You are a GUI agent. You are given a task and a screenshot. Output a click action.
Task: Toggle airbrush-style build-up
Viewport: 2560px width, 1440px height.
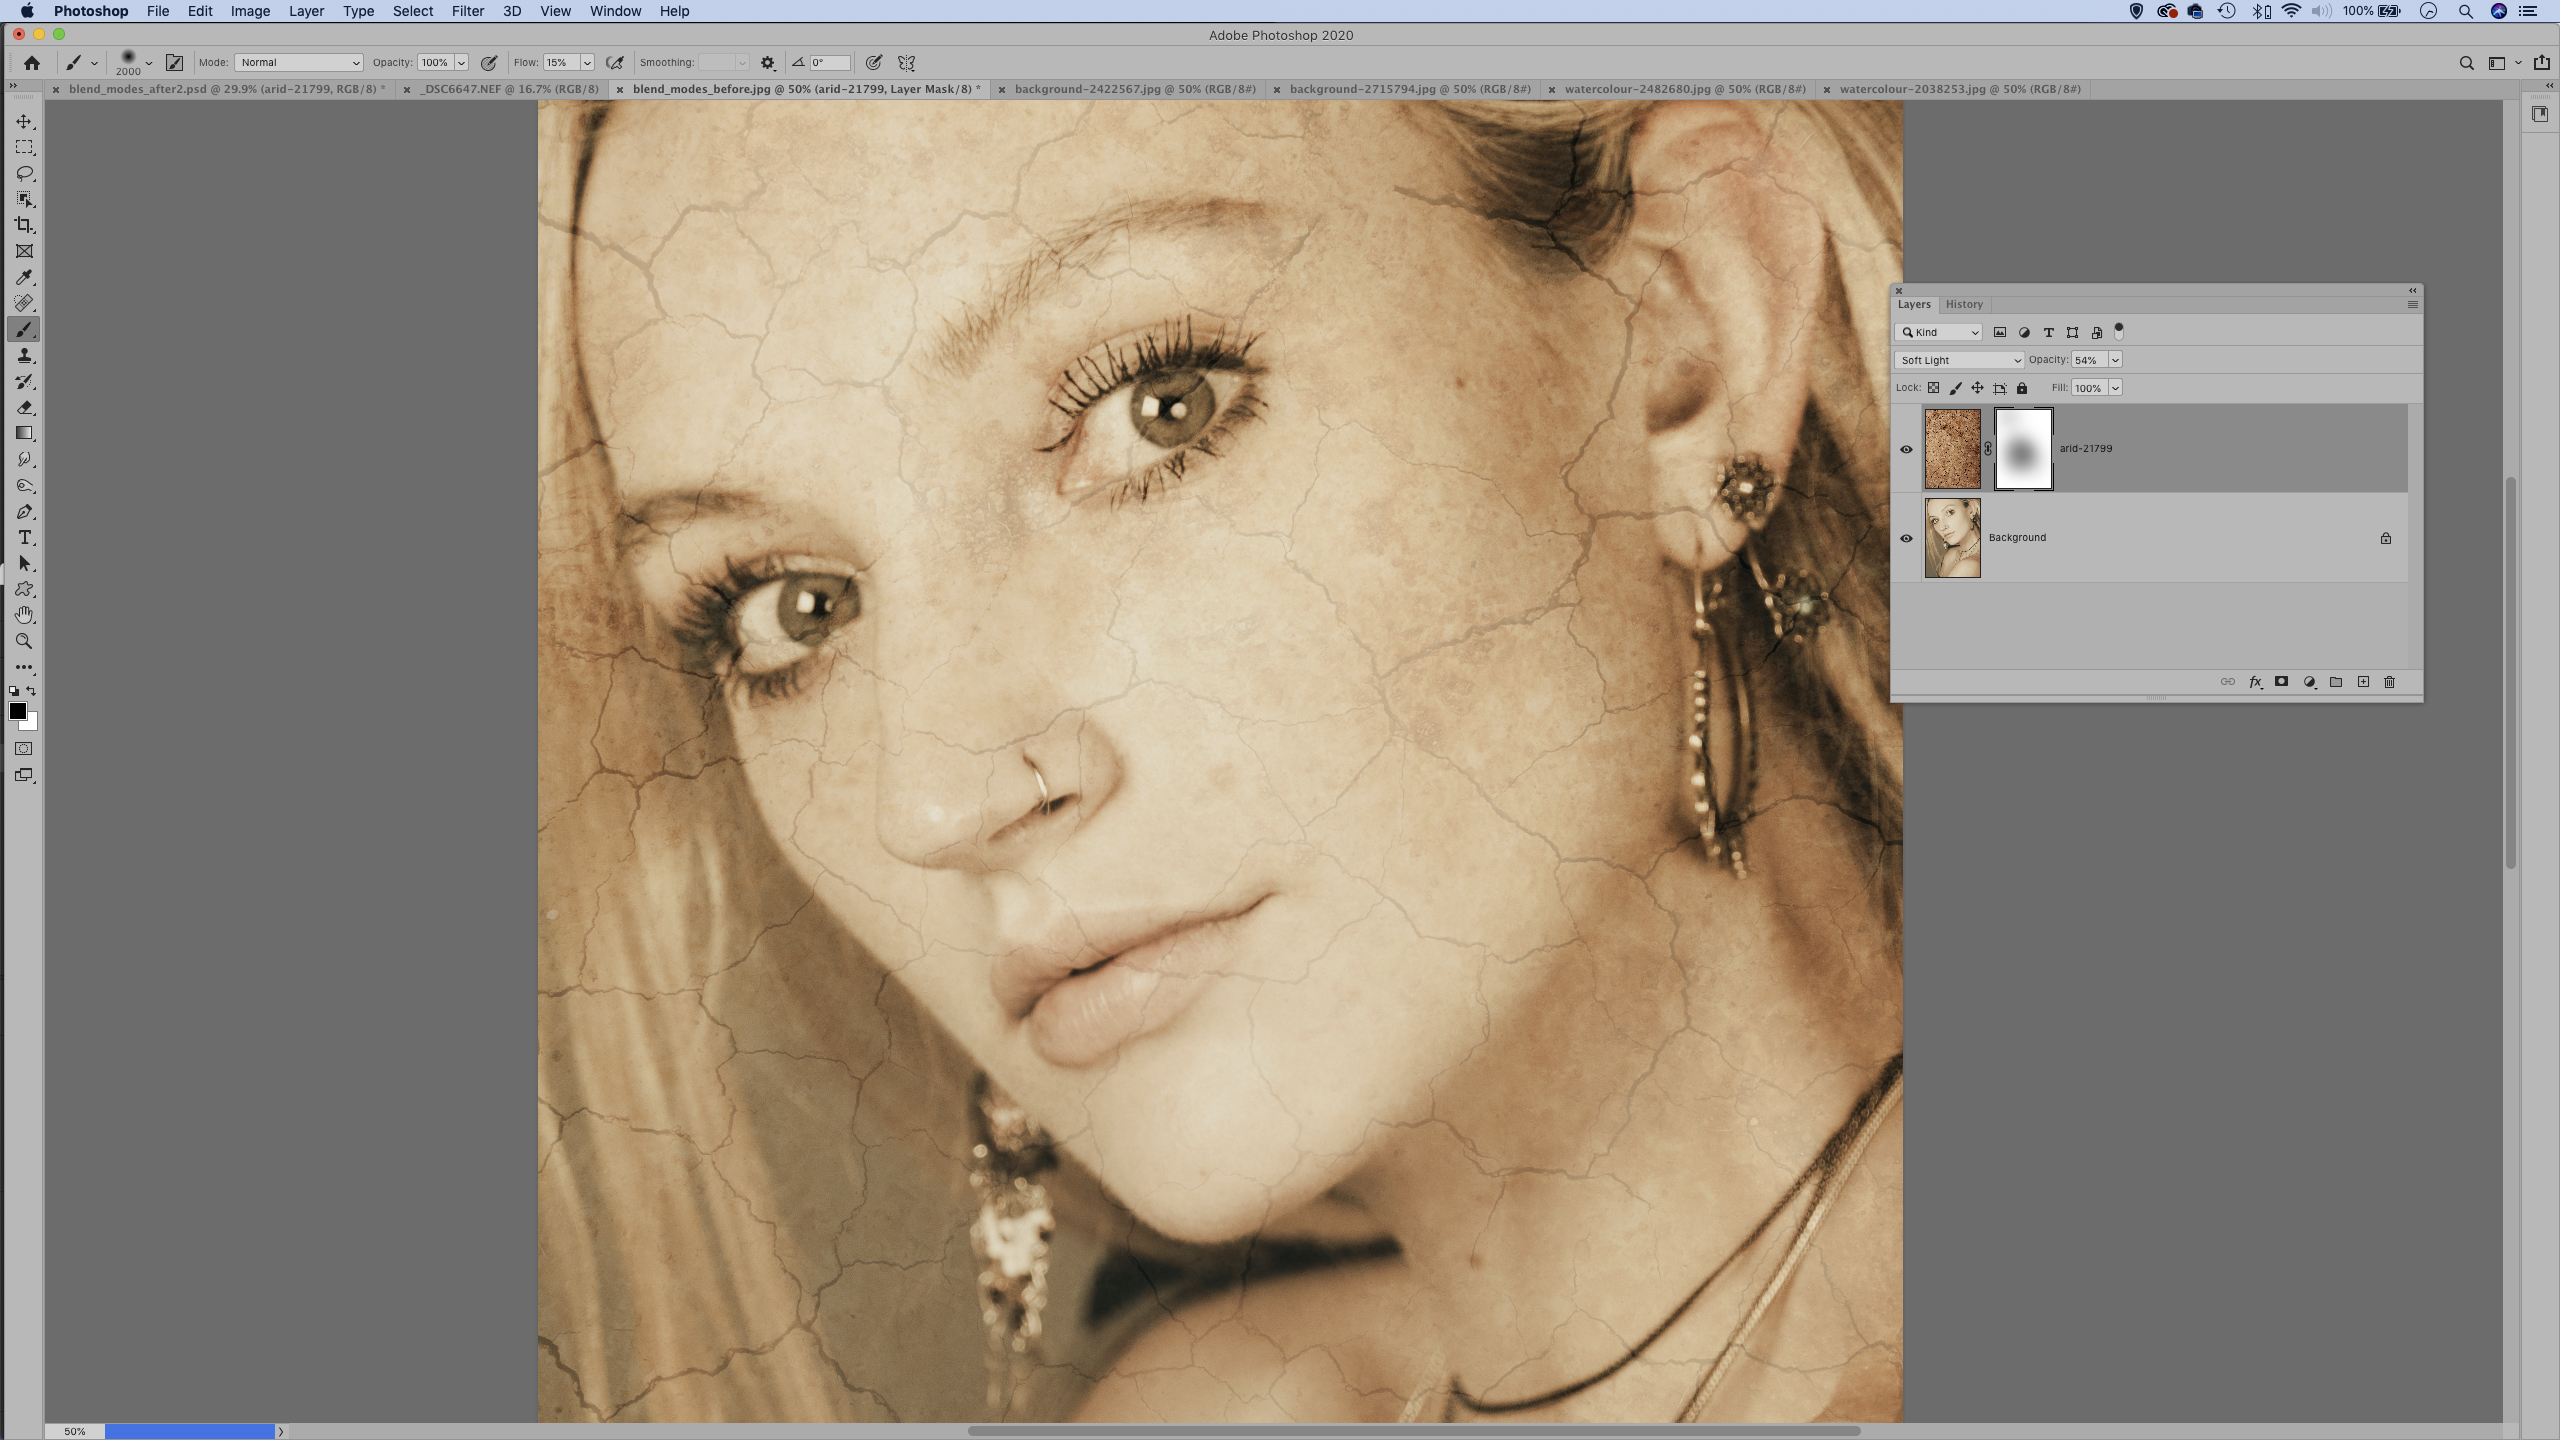pos(615,62)
